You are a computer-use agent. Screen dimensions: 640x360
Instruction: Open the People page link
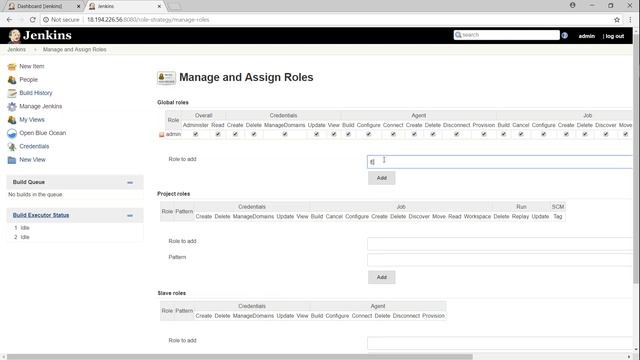[x=29, y=80]
